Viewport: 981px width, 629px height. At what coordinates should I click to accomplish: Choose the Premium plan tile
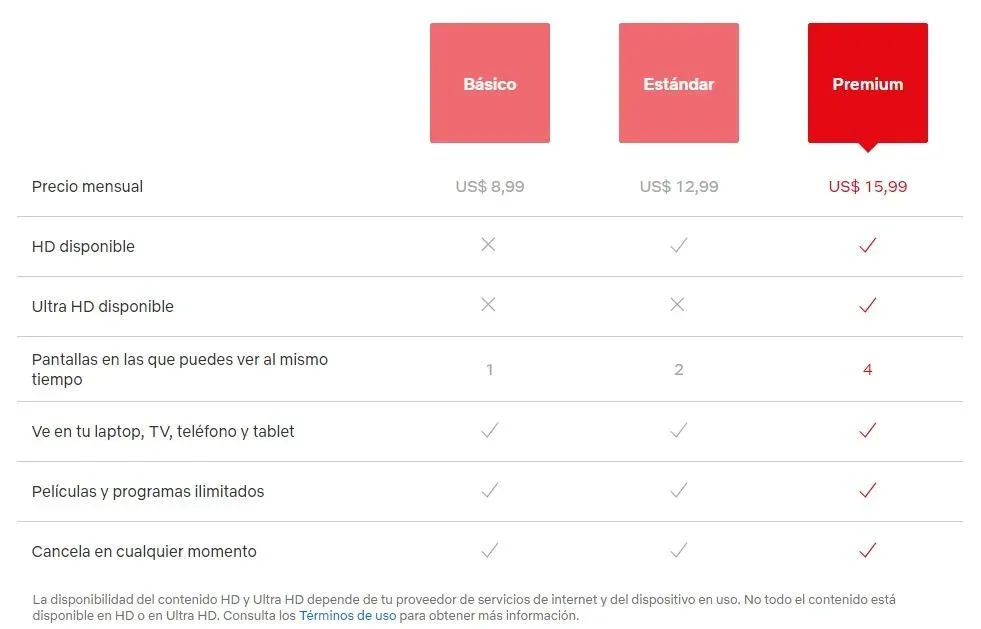pos(868,83)
